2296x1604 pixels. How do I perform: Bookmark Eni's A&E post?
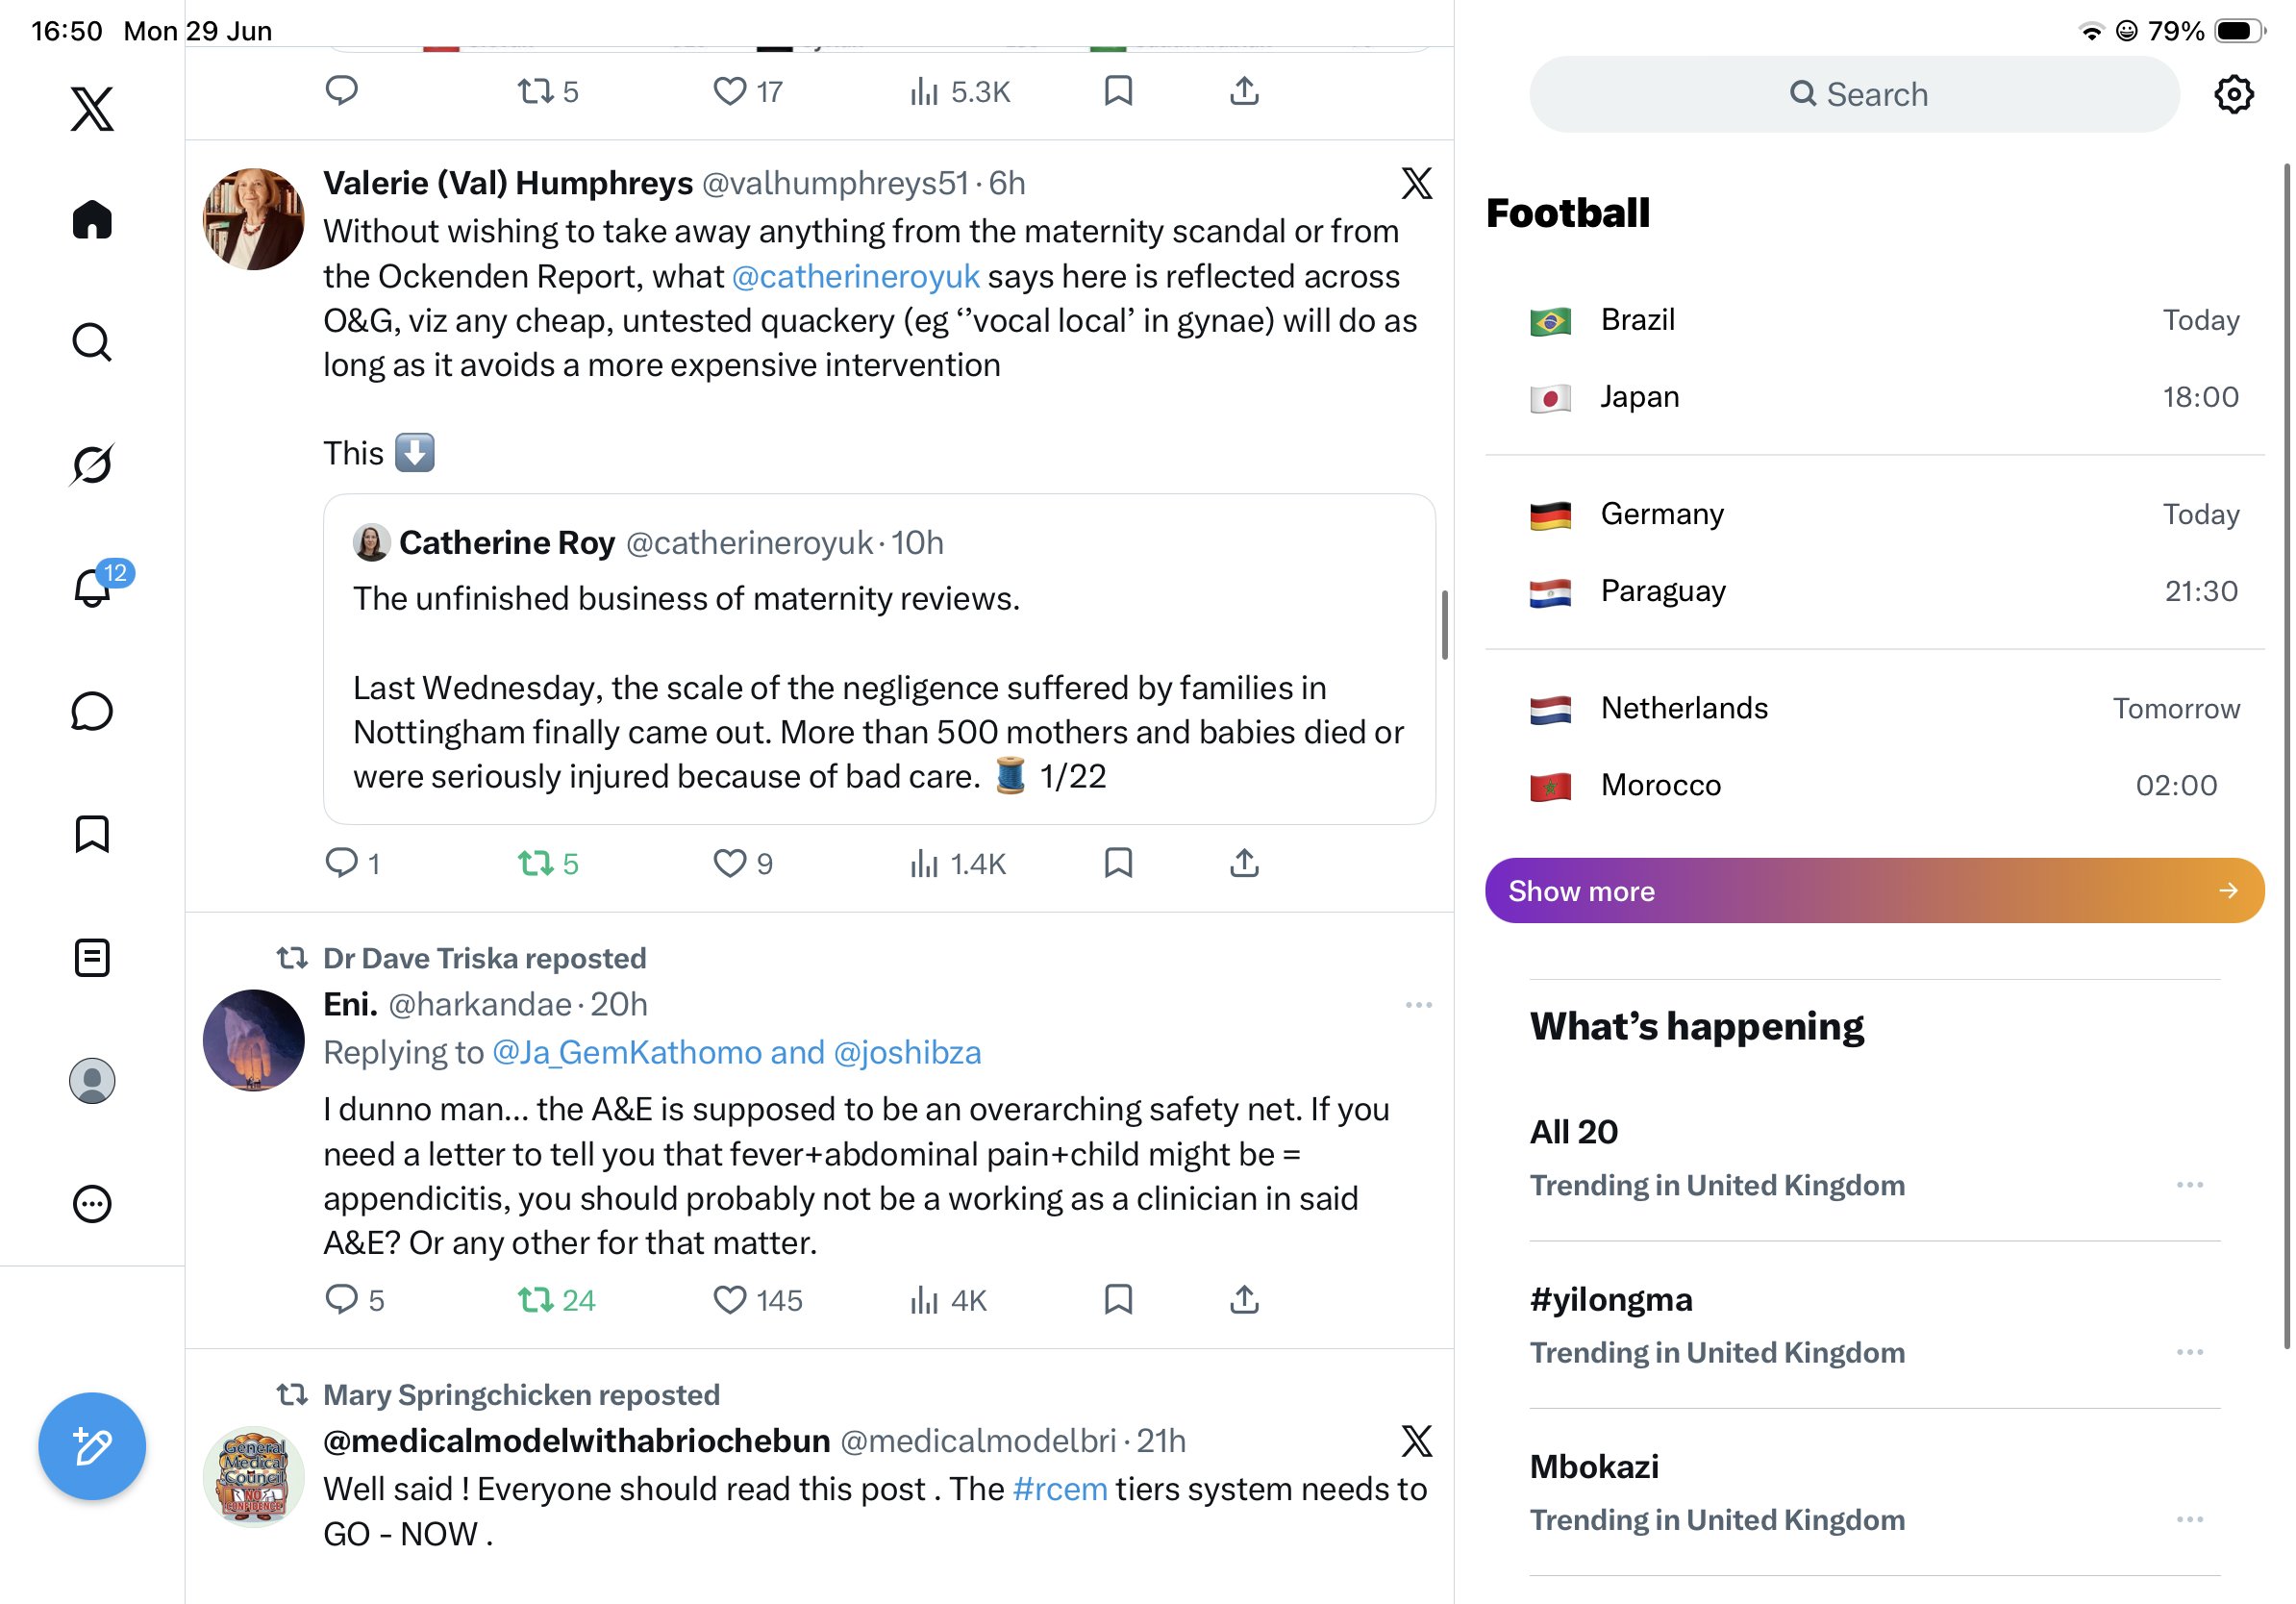pos(1118,1300)
